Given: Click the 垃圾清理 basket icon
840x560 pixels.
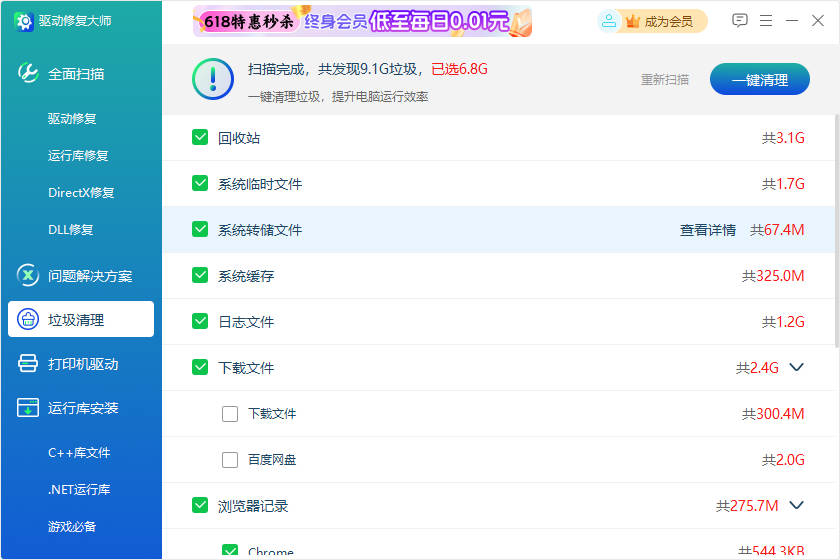Looking at the screenshot, I should click(x=28, y=319).
